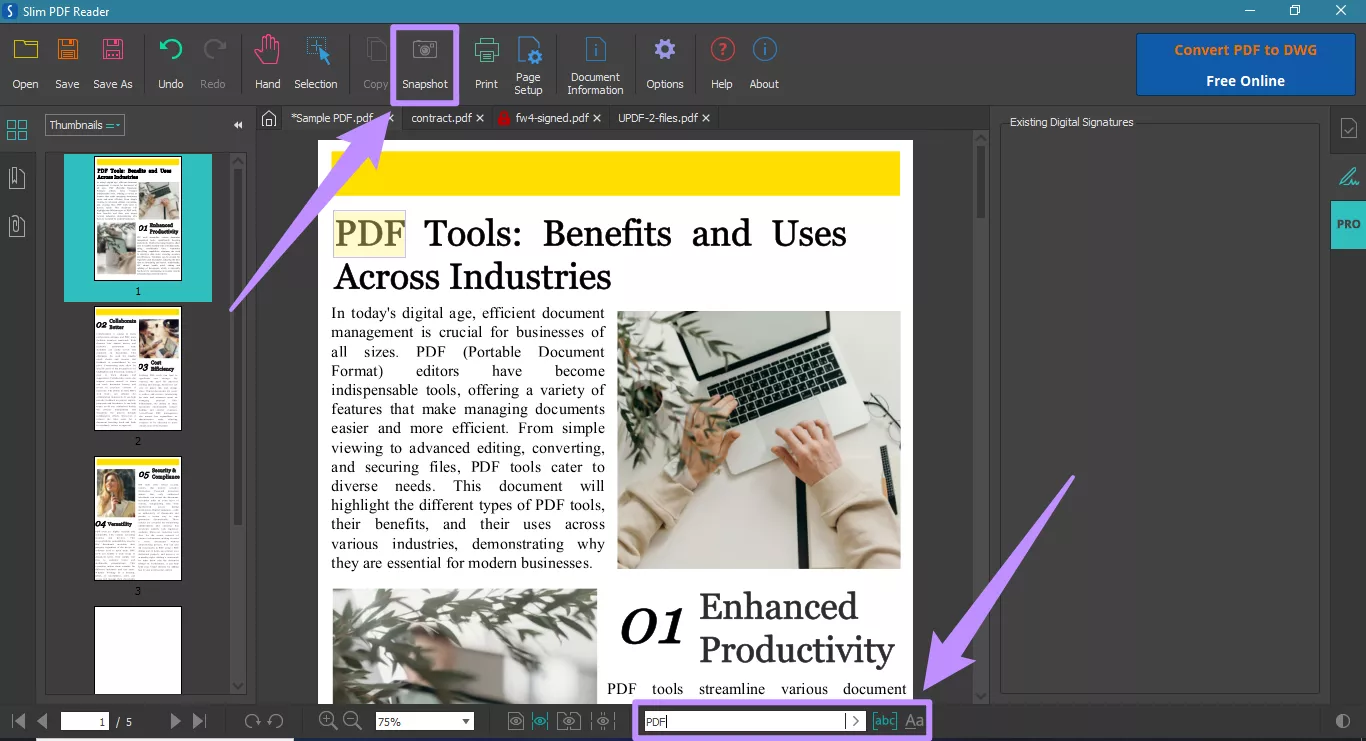This screenshot has width=1366, height=741.
Task: Open the zoom level dropdown
Action: point(464,720)
